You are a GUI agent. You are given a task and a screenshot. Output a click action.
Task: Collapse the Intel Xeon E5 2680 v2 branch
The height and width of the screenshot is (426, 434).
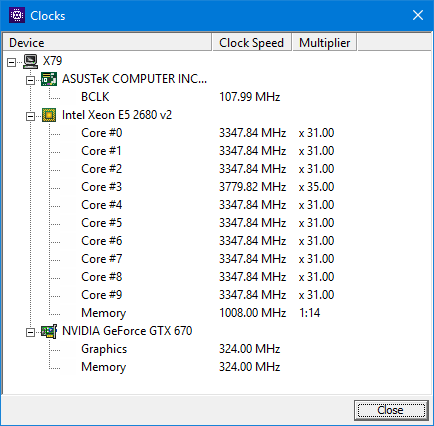pyautogui.click(x=30, y=116)
